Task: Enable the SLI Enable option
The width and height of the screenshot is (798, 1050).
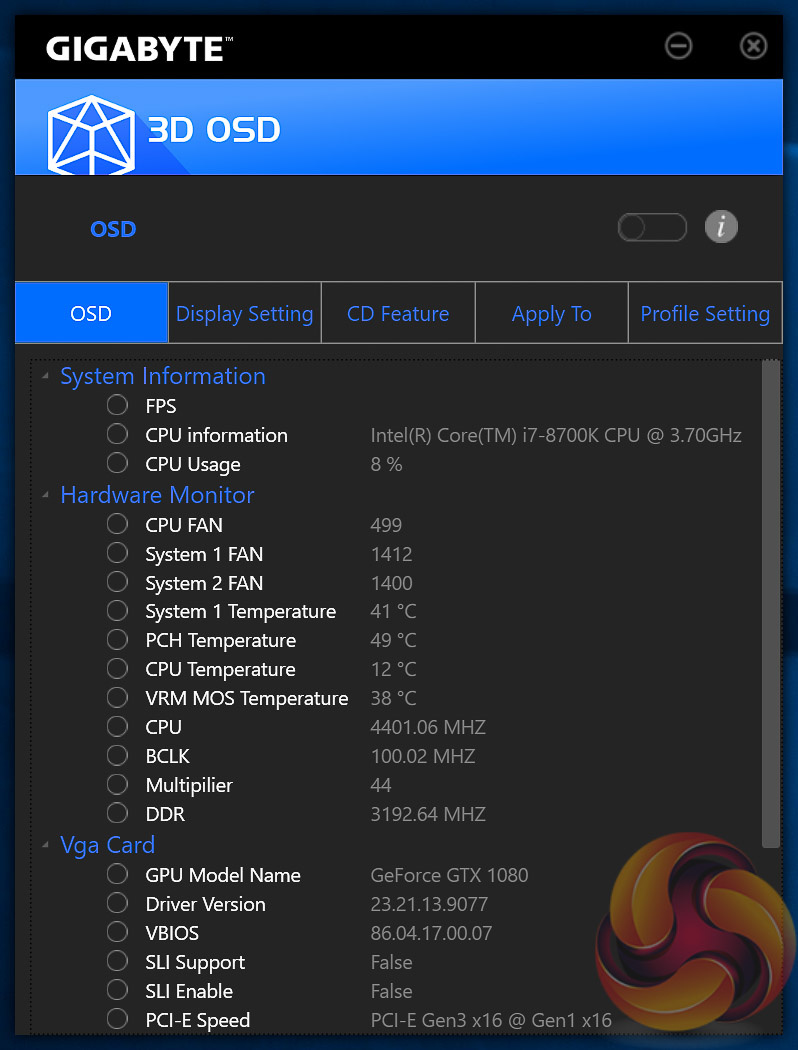Action: pyautogui.click(x=117, y=990)
